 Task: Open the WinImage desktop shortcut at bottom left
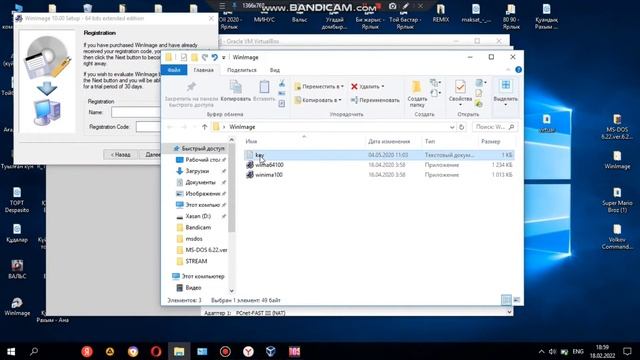click(17, 307)
